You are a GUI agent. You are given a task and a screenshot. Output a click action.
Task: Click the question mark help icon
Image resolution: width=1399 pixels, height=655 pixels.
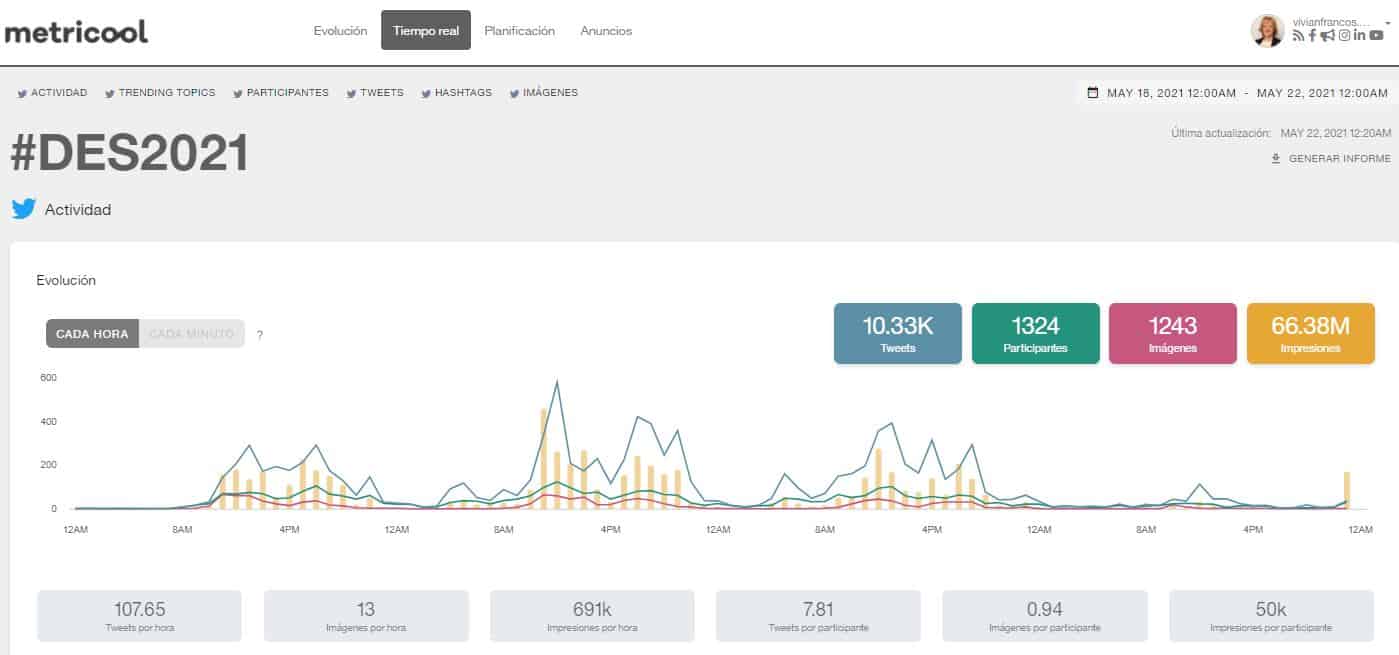click(x=260, y=335)
